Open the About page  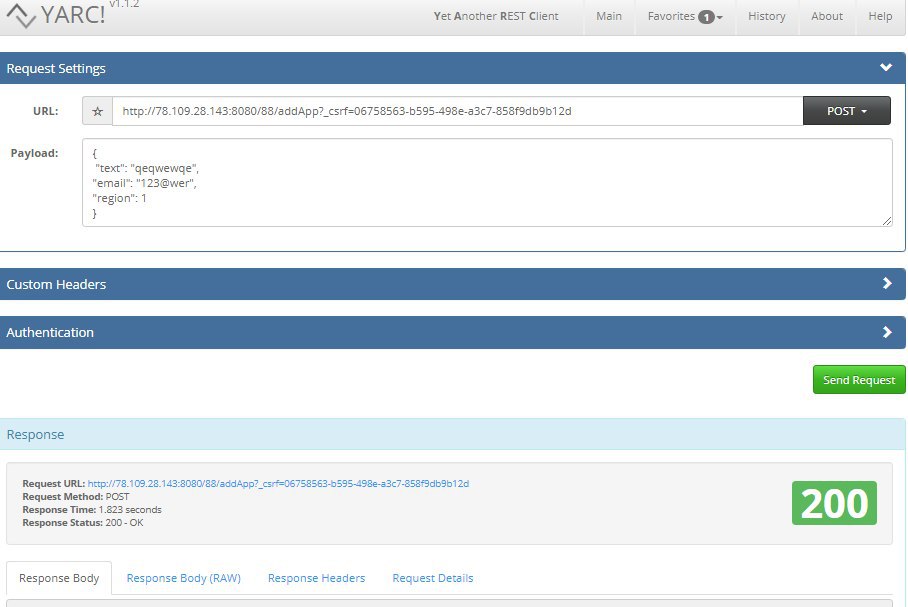coord(826,17)
